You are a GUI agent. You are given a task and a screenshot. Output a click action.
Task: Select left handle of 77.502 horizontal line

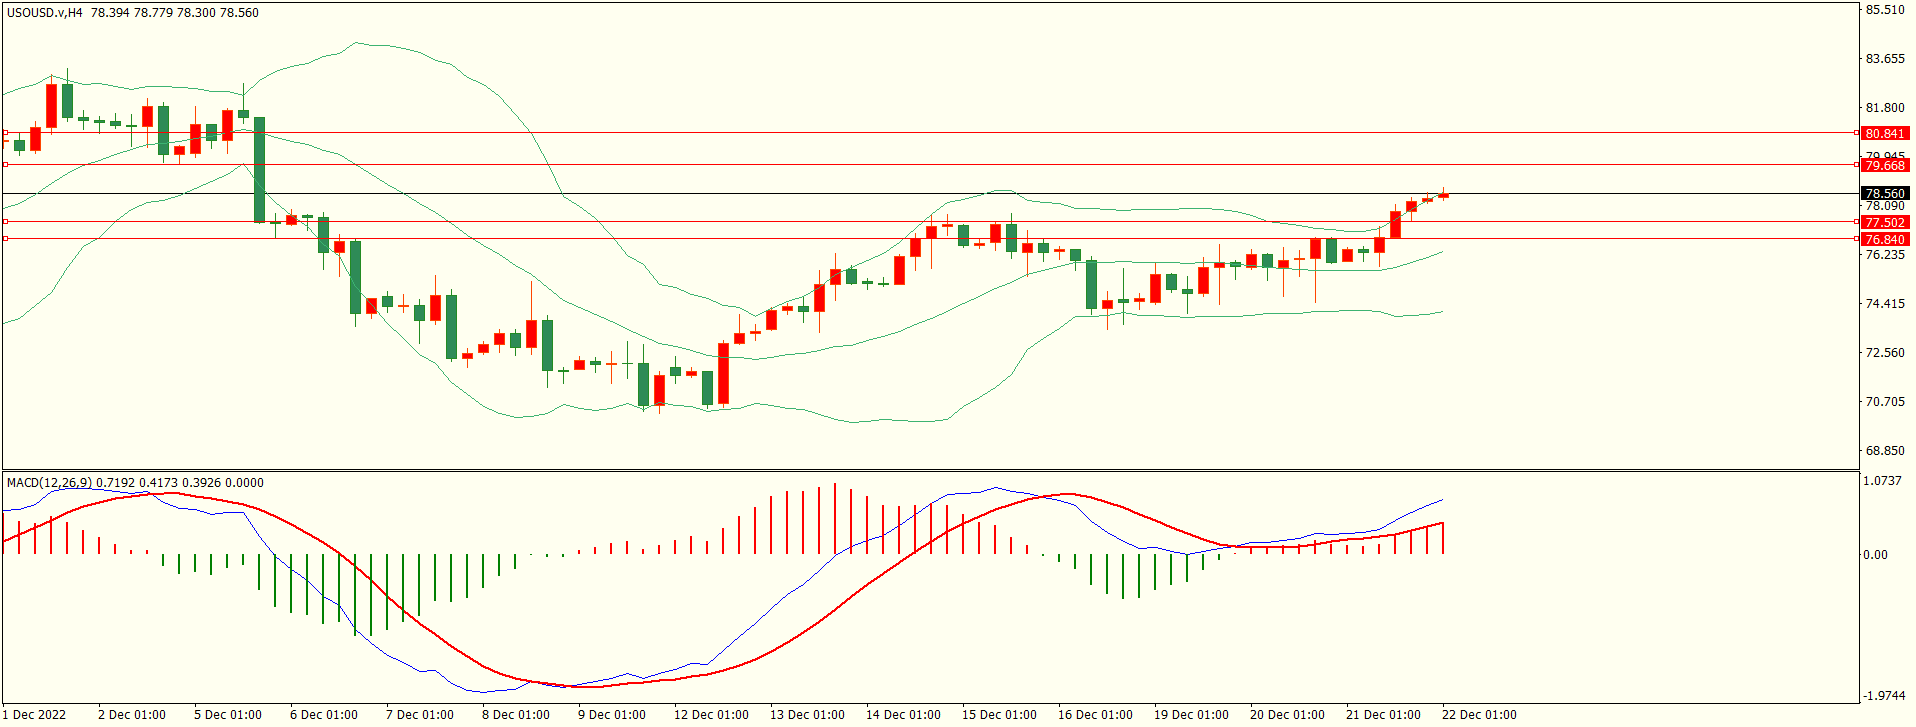pyautogui.click(x=6, y=221)
